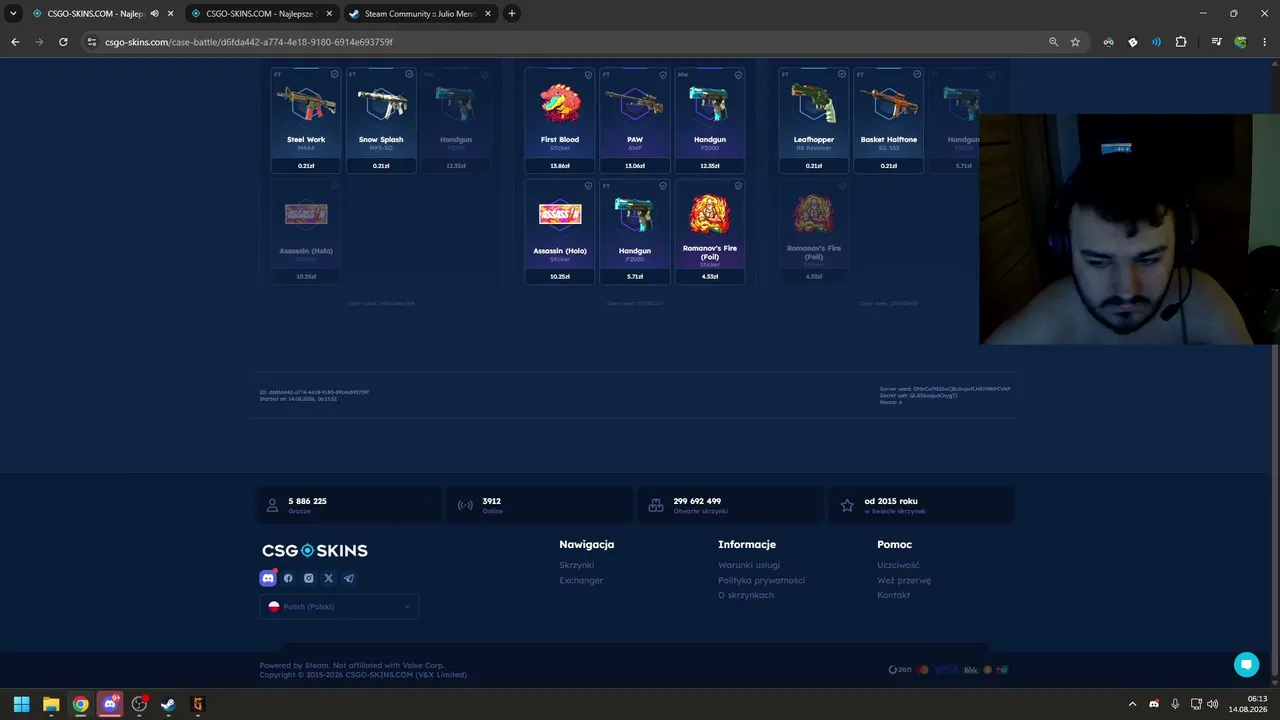Open the Exchanger footer link
Image resolution: width=1280 pixels, height=720 pixels.
[x=581, y=580]
